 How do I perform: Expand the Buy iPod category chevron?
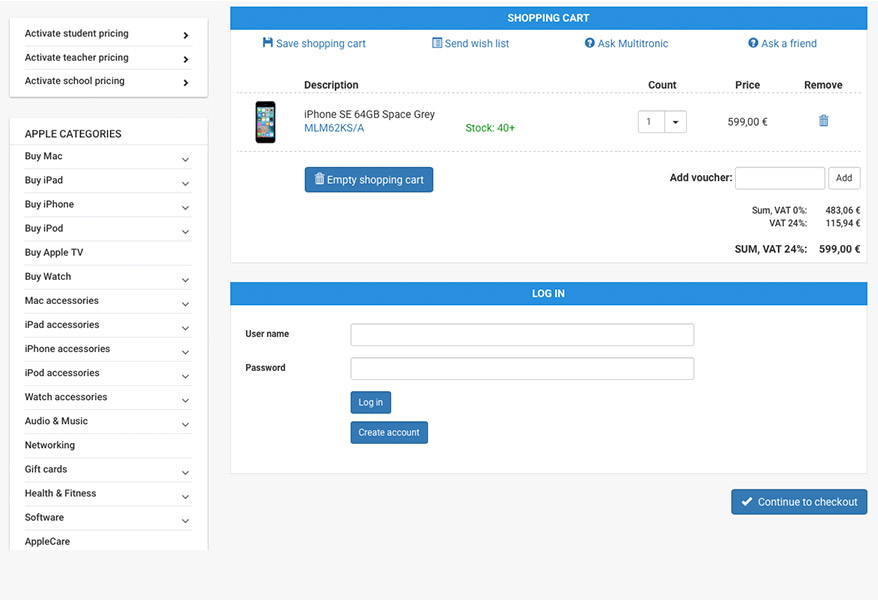[x=185, y=232]
